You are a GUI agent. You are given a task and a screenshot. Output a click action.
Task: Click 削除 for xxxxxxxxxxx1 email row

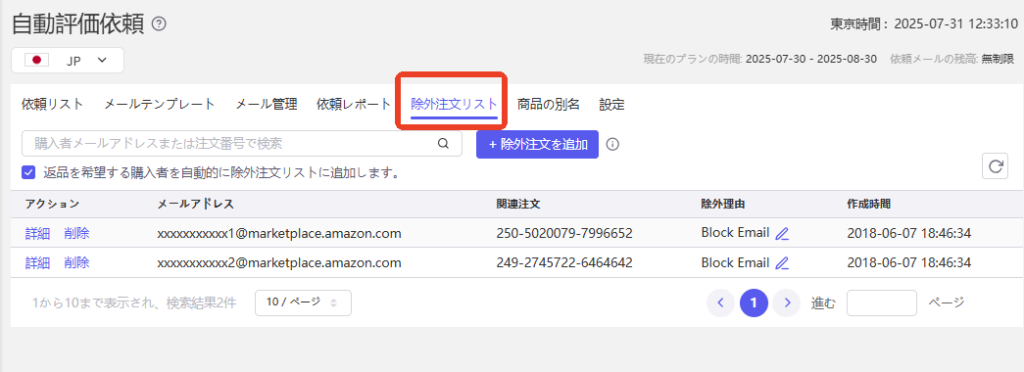click(76, 234)
